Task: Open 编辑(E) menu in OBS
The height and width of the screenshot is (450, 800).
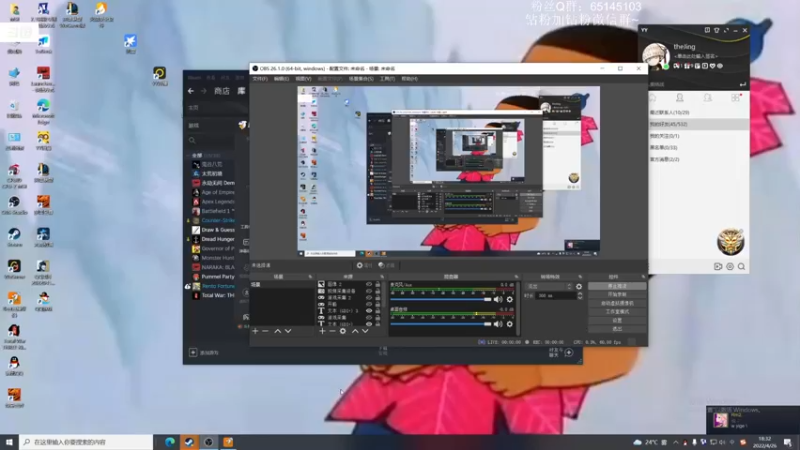Action: click(x=281, y=79)
